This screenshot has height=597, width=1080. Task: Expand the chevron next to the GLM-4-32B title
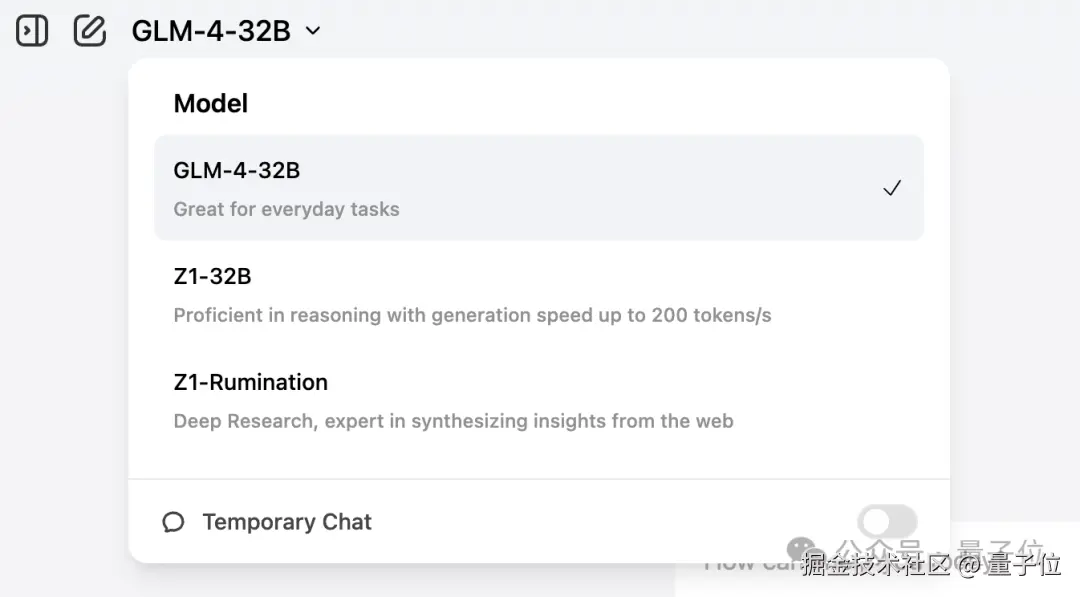coord(313,31)
